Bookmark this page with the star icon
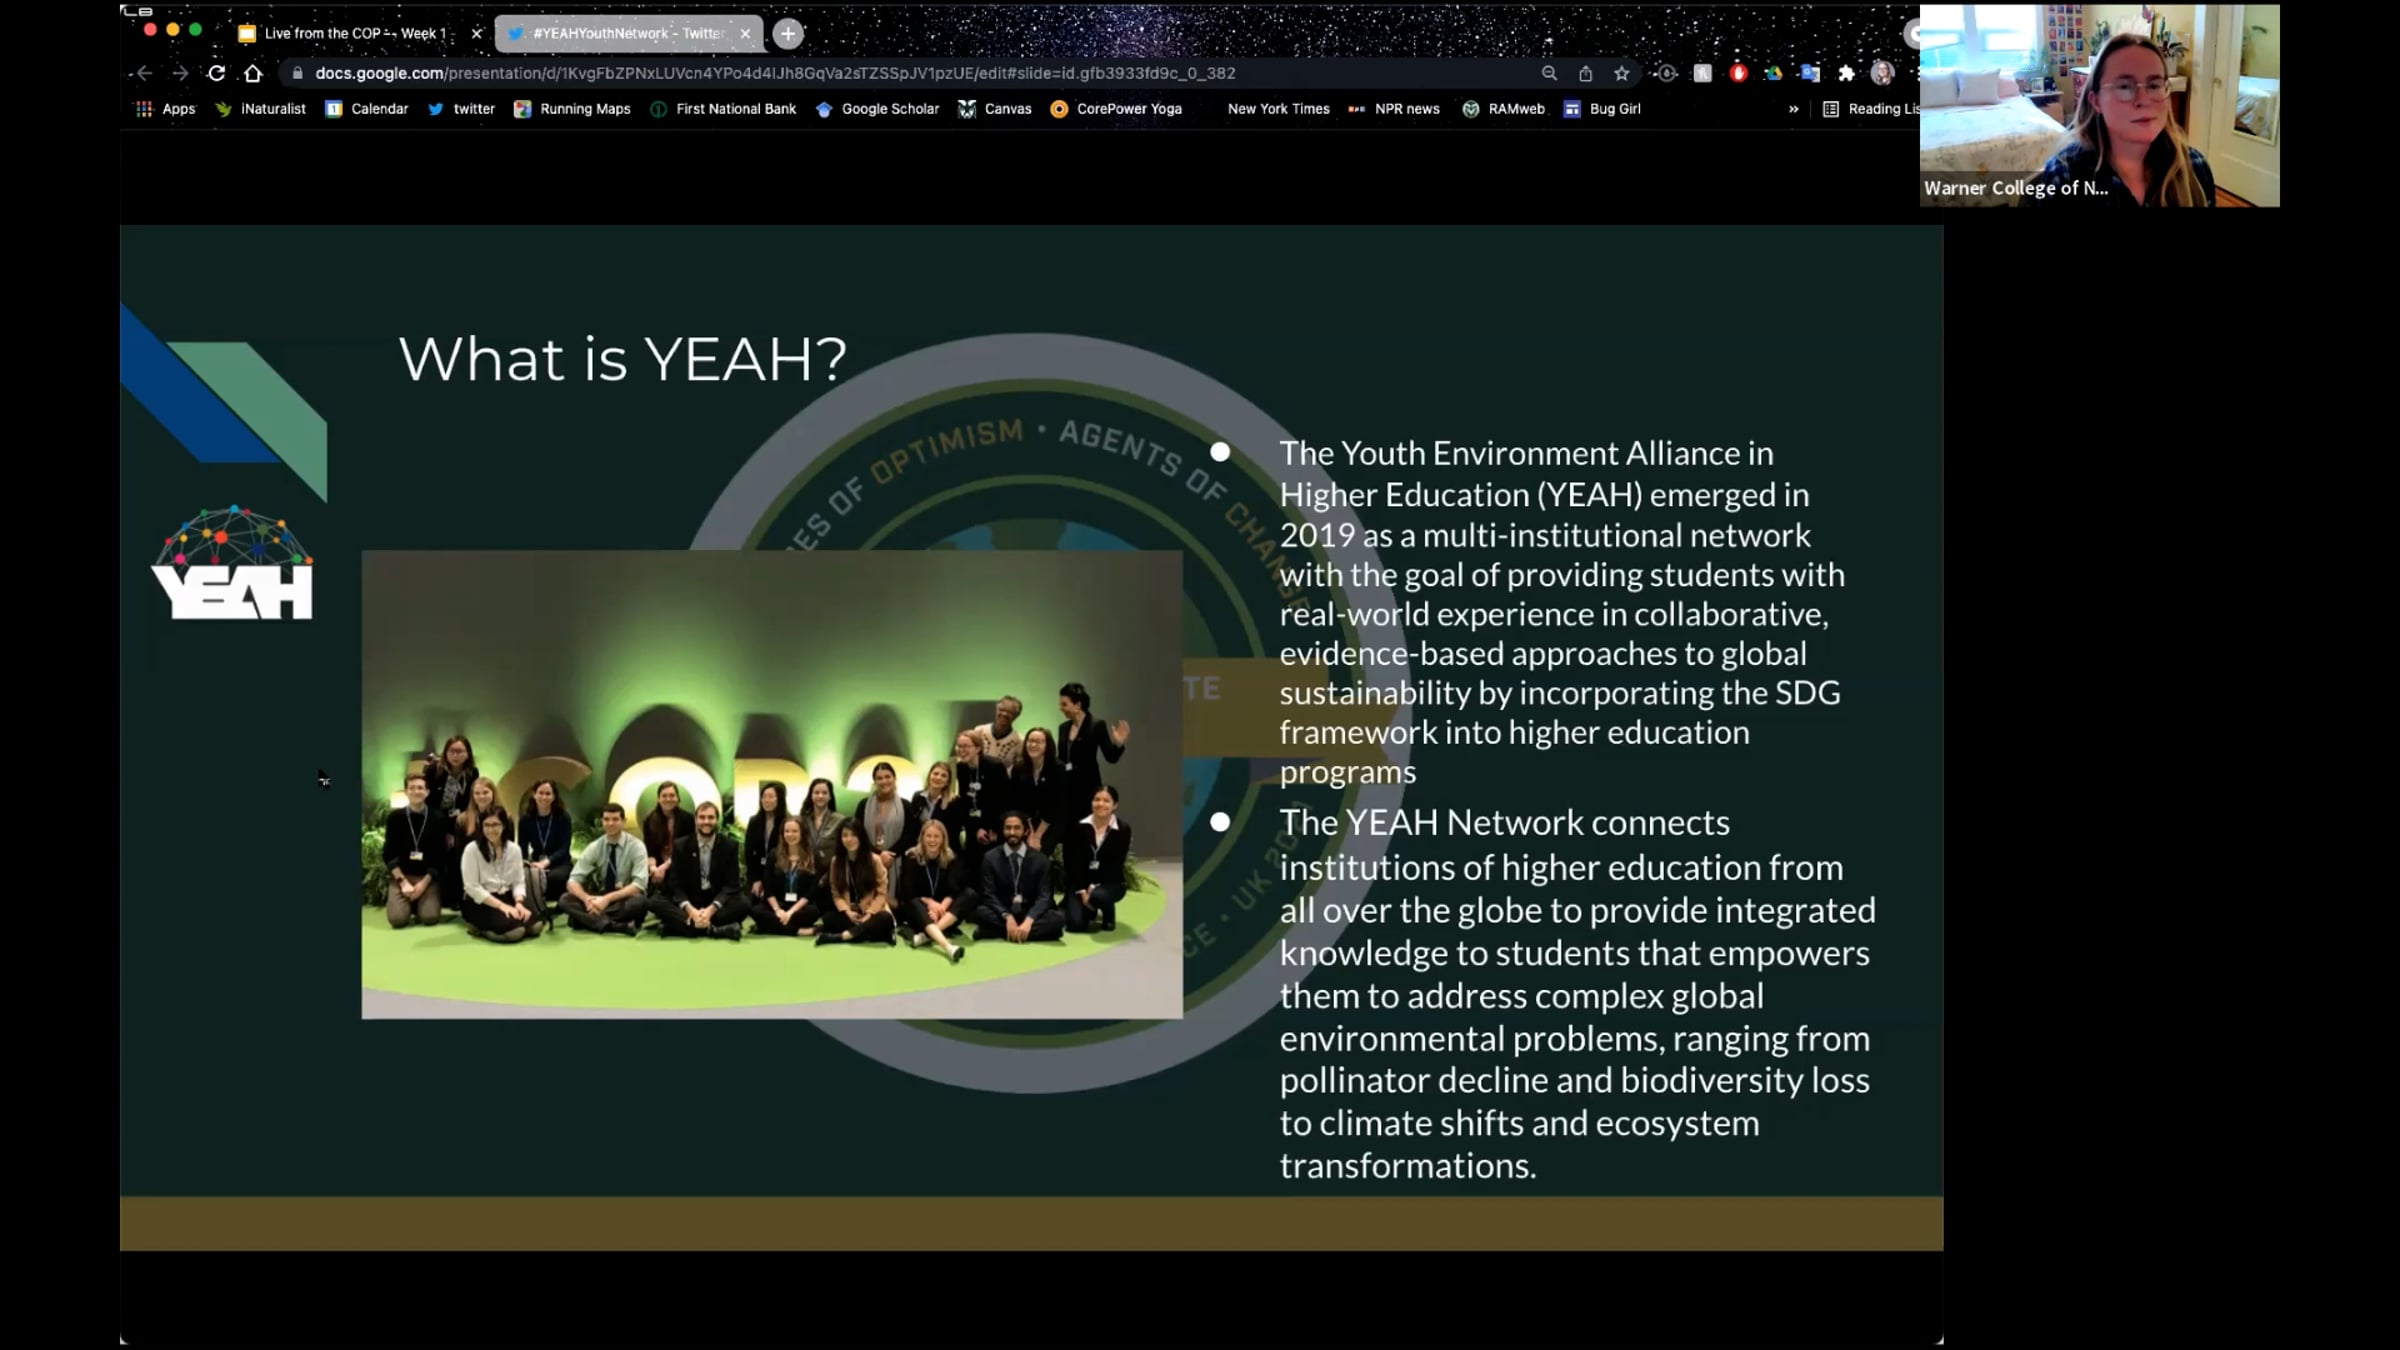Image resolution: width=2400 pixels, height=1350 pixels. 1621,73
